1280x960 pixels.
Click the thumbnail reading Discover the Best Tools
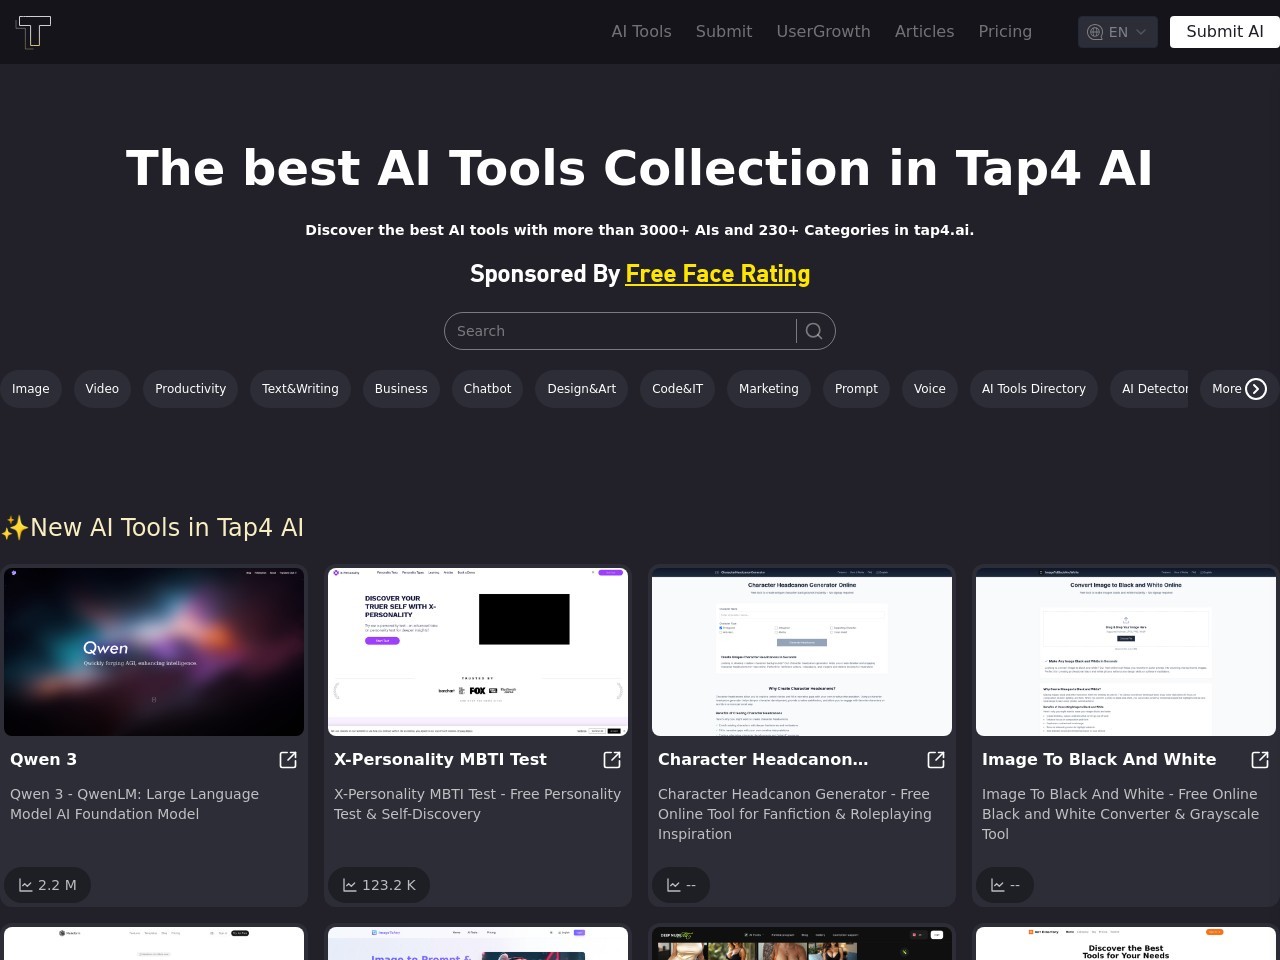[x=1126, y=944]
